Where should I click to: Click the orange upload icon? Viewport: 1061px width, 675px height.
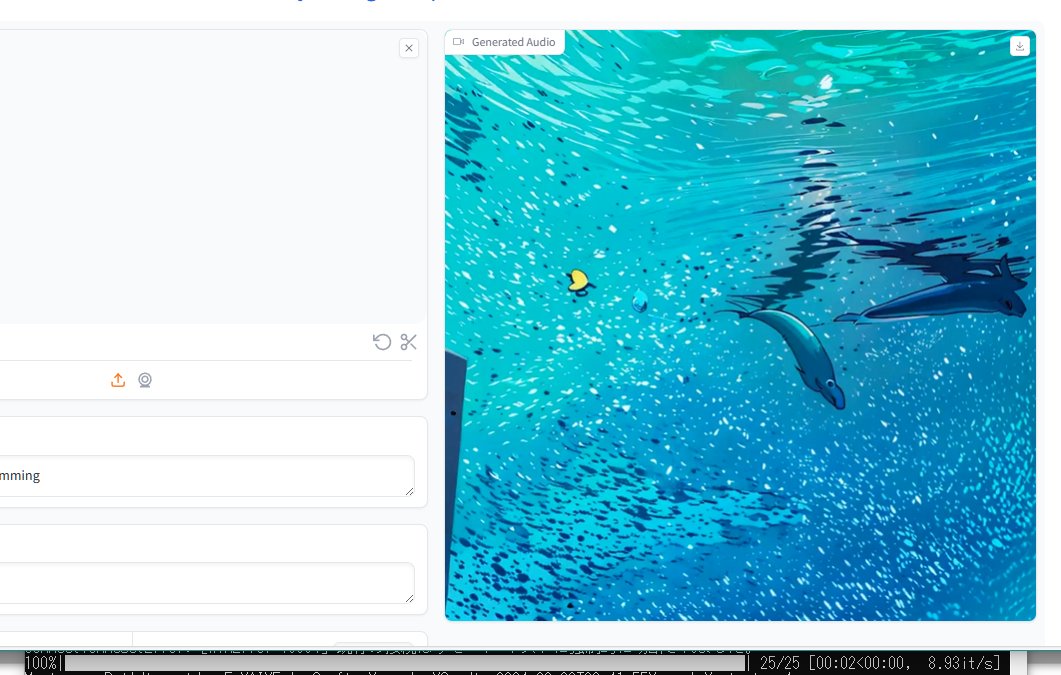tap(118, 380)
